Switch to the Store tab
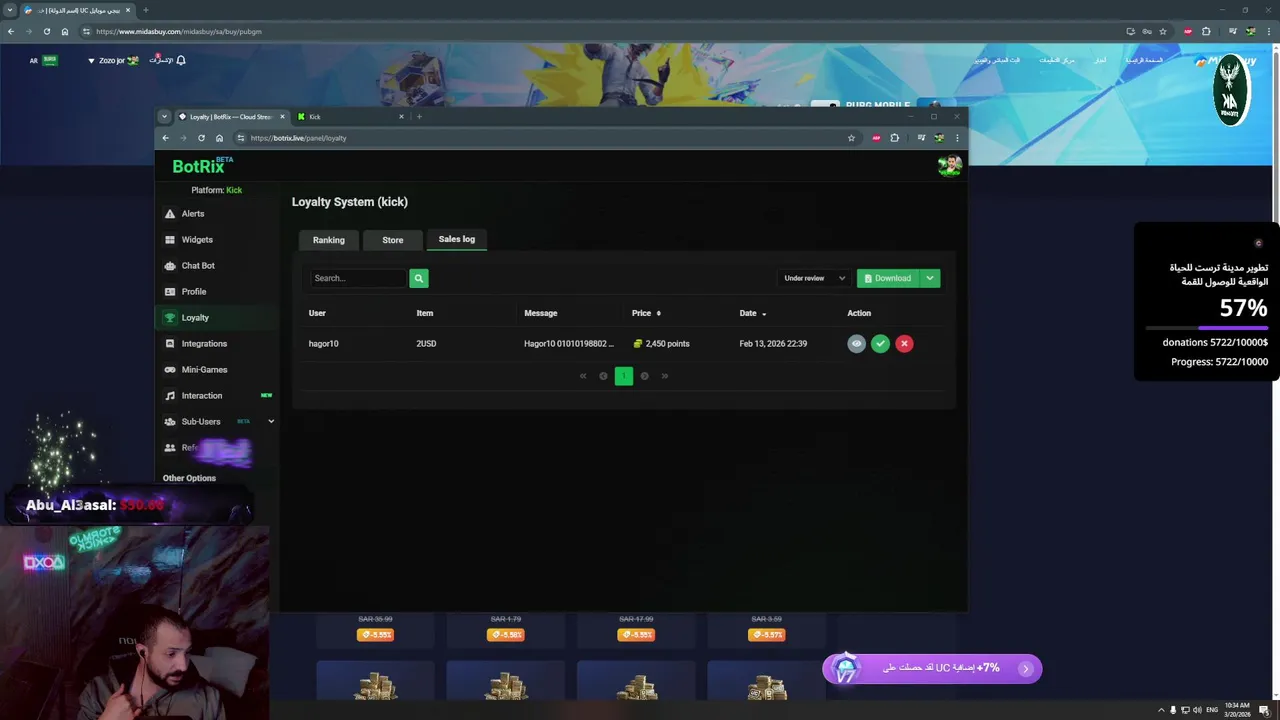 pyautogui.click(x=392, y=240)
